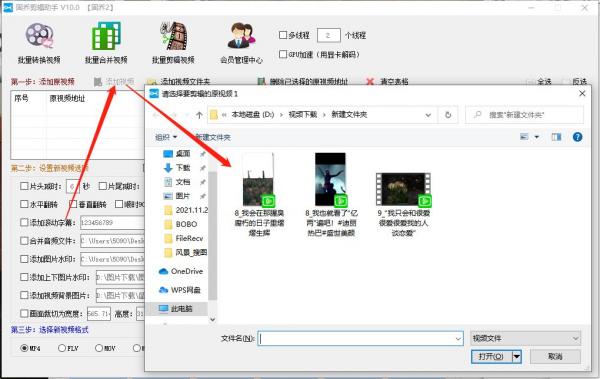Screen dimensions: 600x379
Task: Click 删除已选择的源视频地址 button
Action: pos(302,81)
